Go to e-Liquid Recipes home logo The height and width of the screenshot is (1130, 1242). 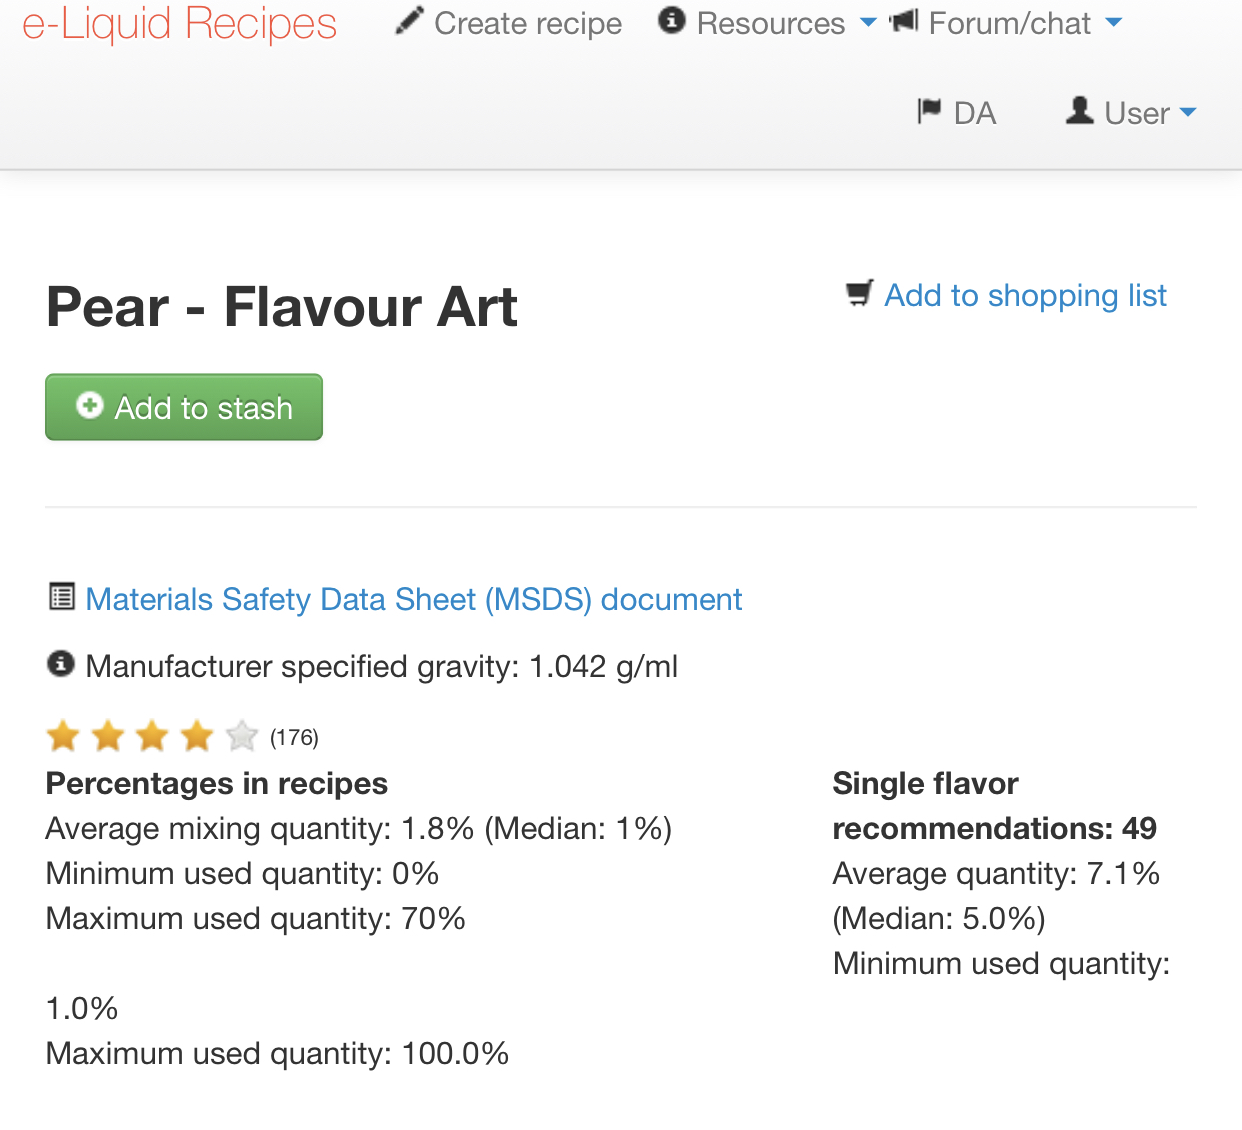click(x=180, y=23)
